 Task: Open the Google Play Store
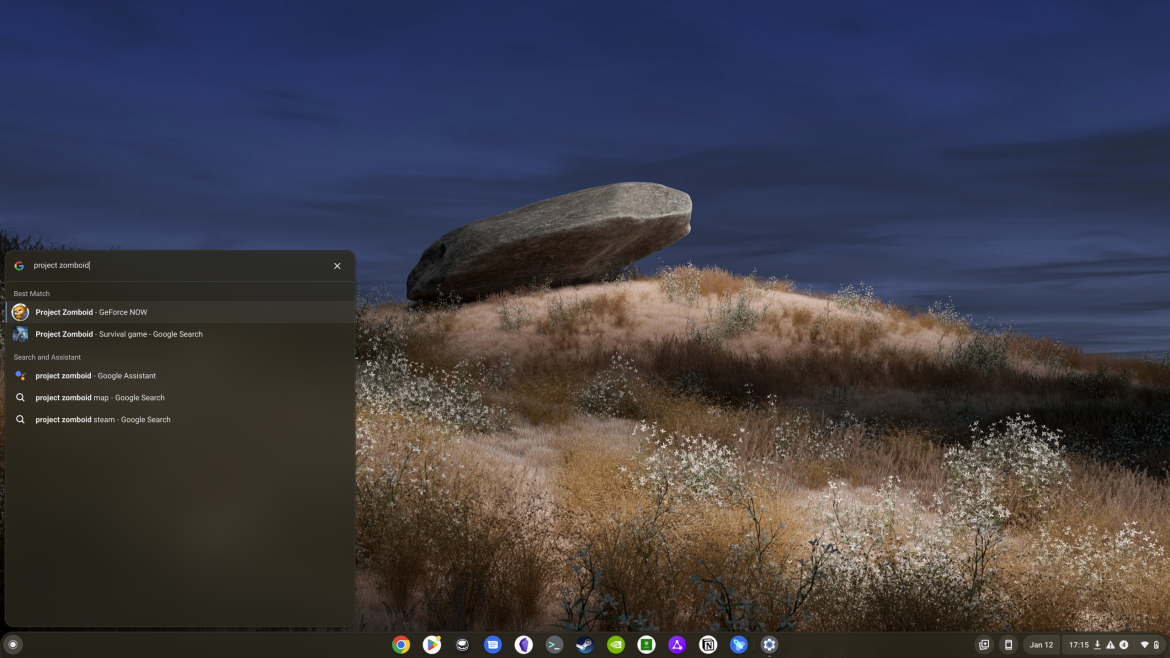point(431,645)
